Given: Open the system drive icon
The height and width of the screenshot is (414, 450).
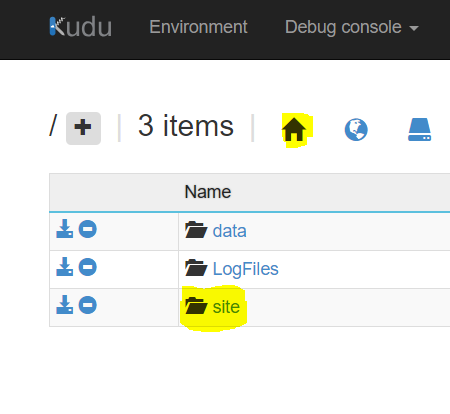Looking at the screenshot, I should coord(420,129).
